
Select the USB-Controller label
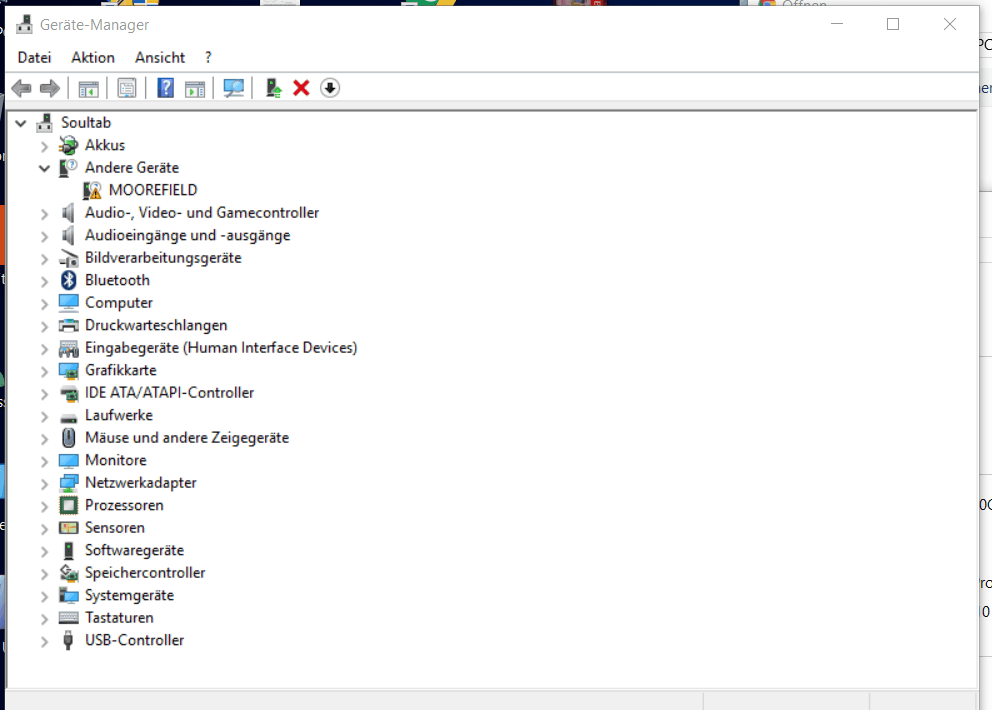coord(134,640)
